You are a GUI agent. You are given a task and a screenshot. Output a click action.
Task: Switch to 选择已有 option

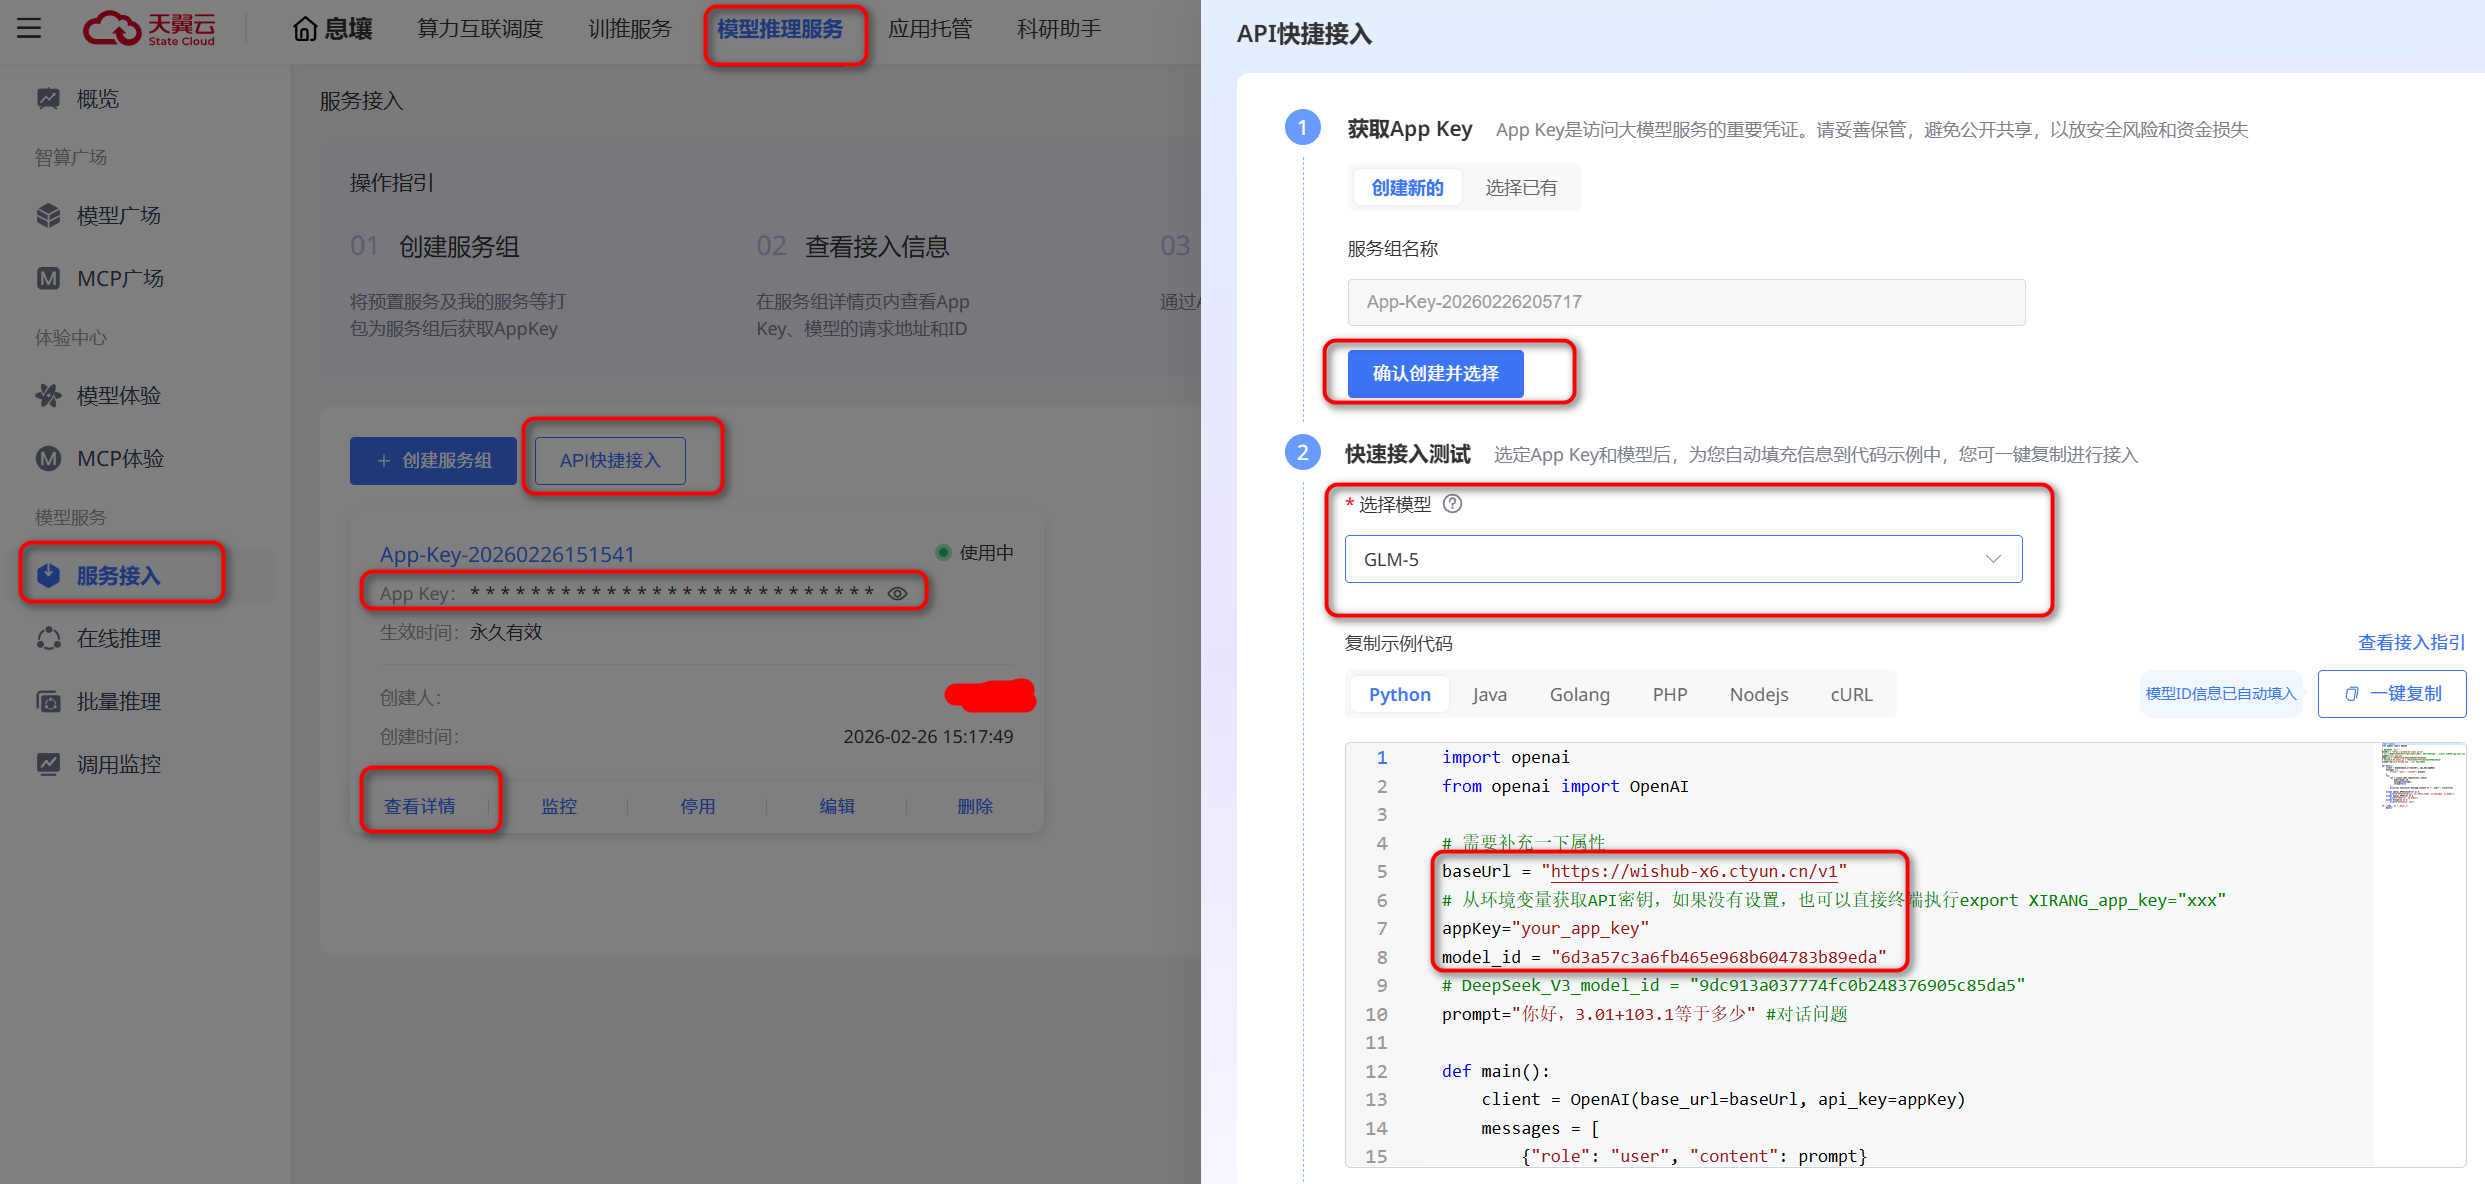pyautogui.click(x=1521, y=188)
